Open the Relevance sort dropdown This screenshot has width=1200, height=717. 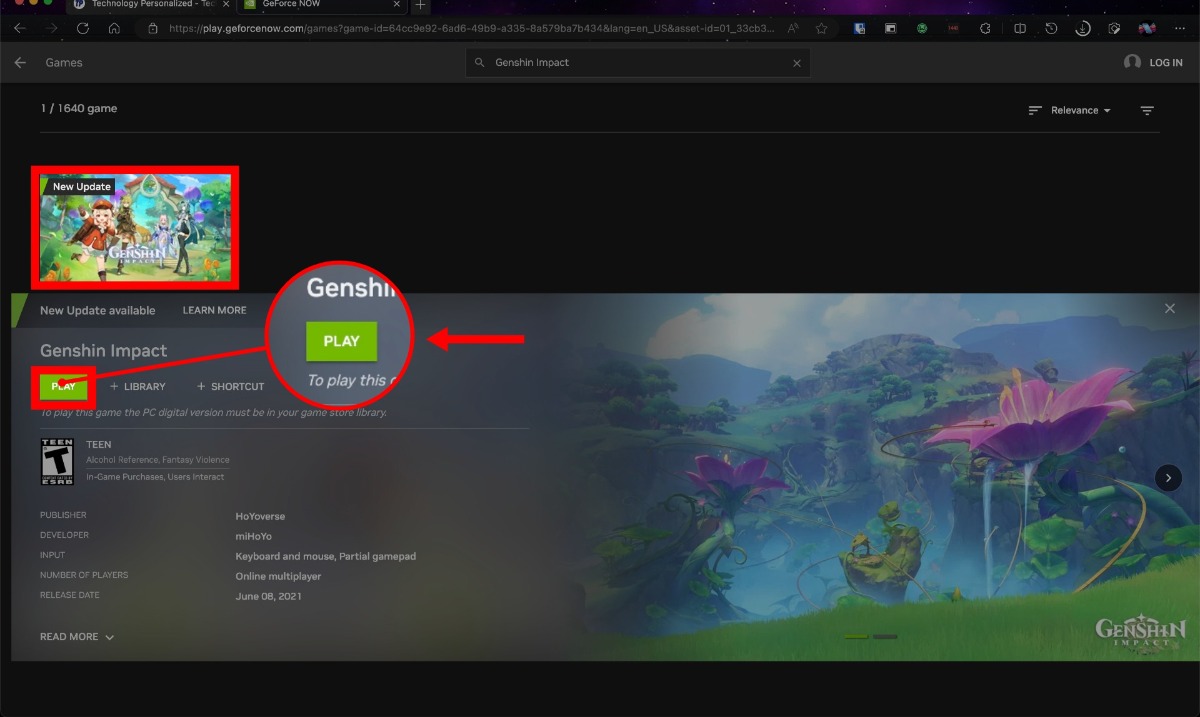[x=1070, y=110]
